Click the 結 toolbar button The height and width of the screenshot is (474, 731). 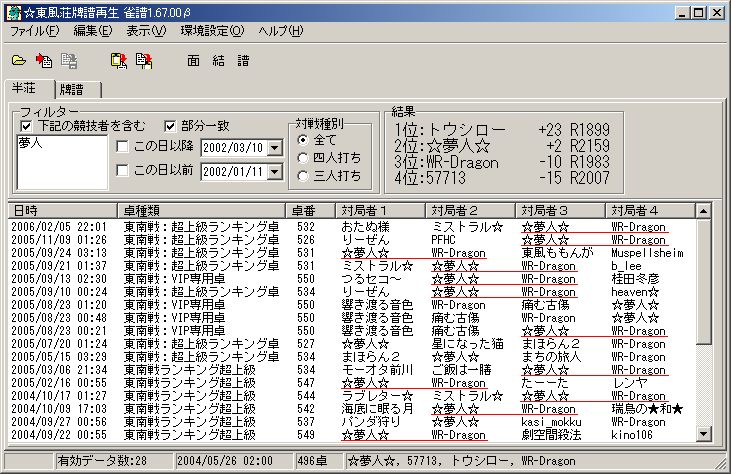tap(219, 60)
